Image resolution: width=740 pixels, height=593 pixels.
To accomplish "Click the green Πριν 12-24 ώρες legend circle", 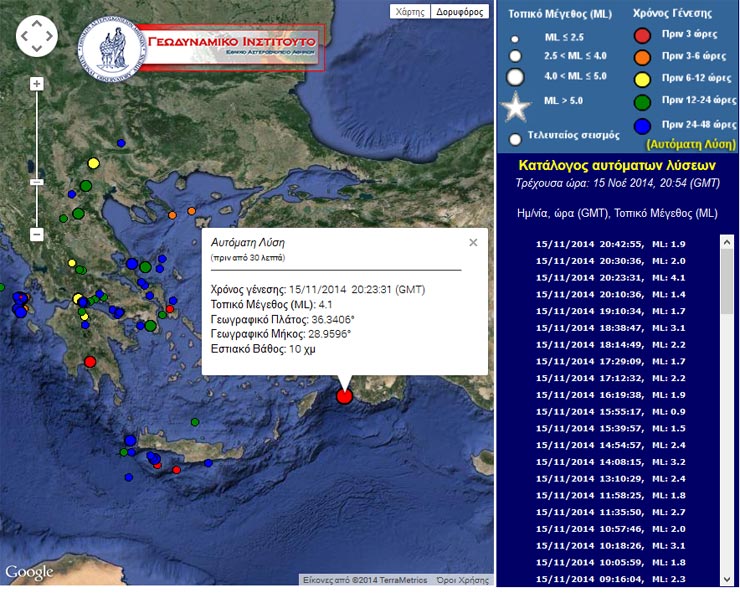I will click(x=642, y=102).
